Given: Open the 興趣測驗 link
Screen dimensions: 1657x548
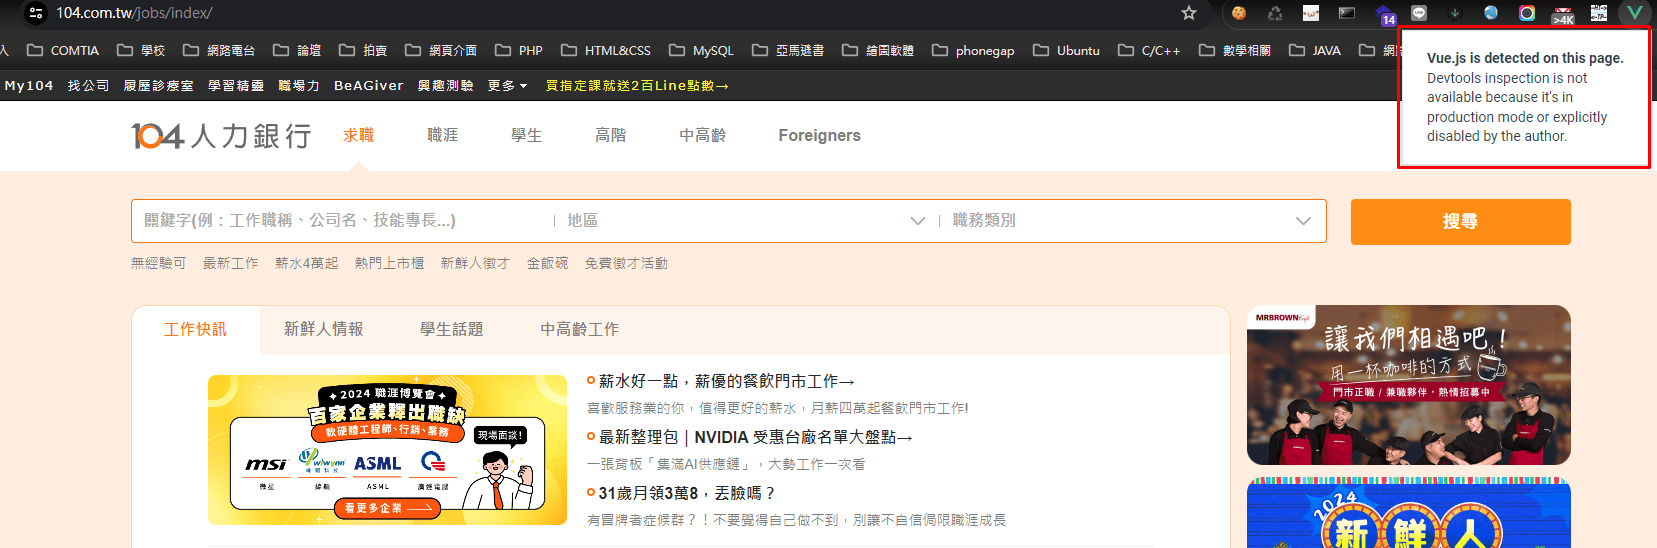Looking at the screenshot, I should [445, 86].
